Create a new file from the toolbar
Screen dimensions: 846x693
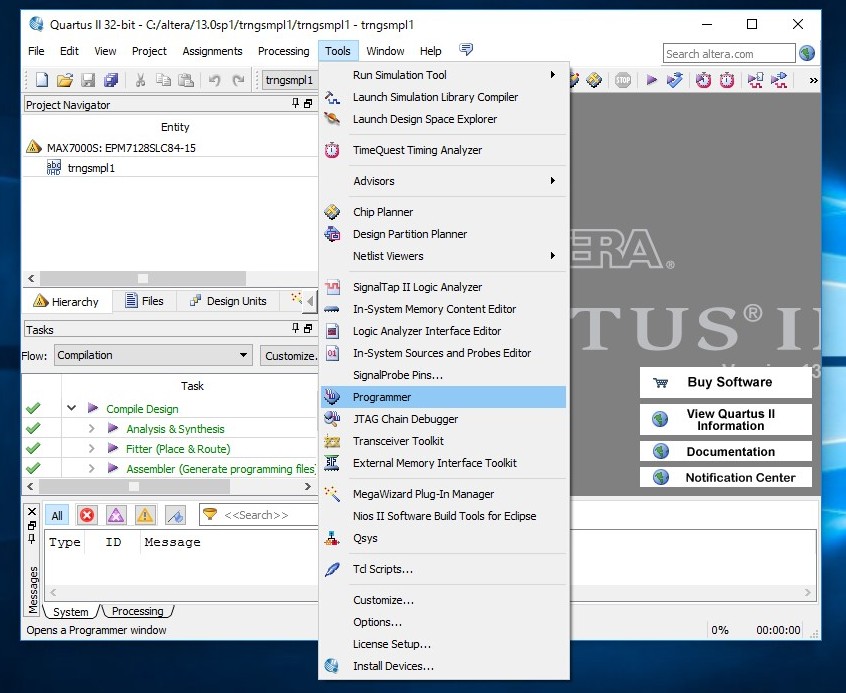[42, 80]
